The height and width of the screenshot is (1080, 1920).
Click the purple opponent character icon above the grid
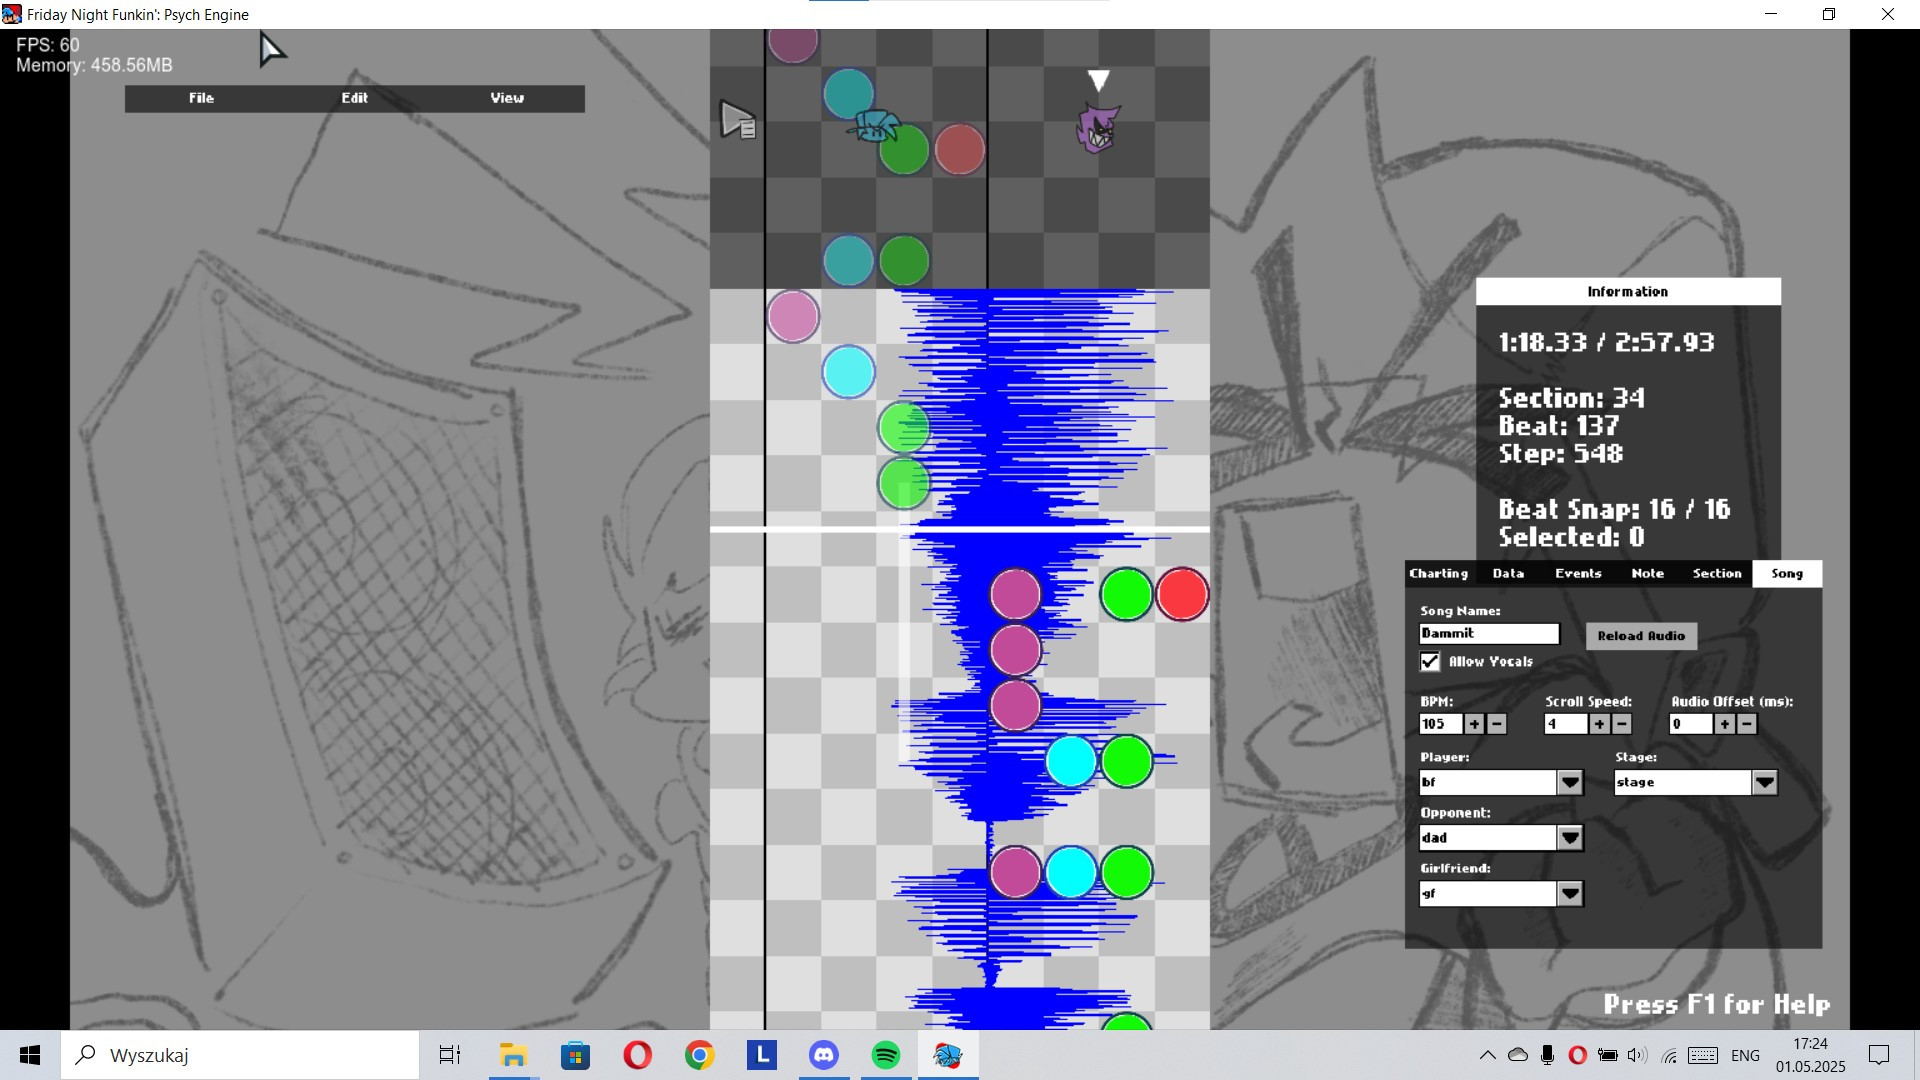[x=1097, y=128]
